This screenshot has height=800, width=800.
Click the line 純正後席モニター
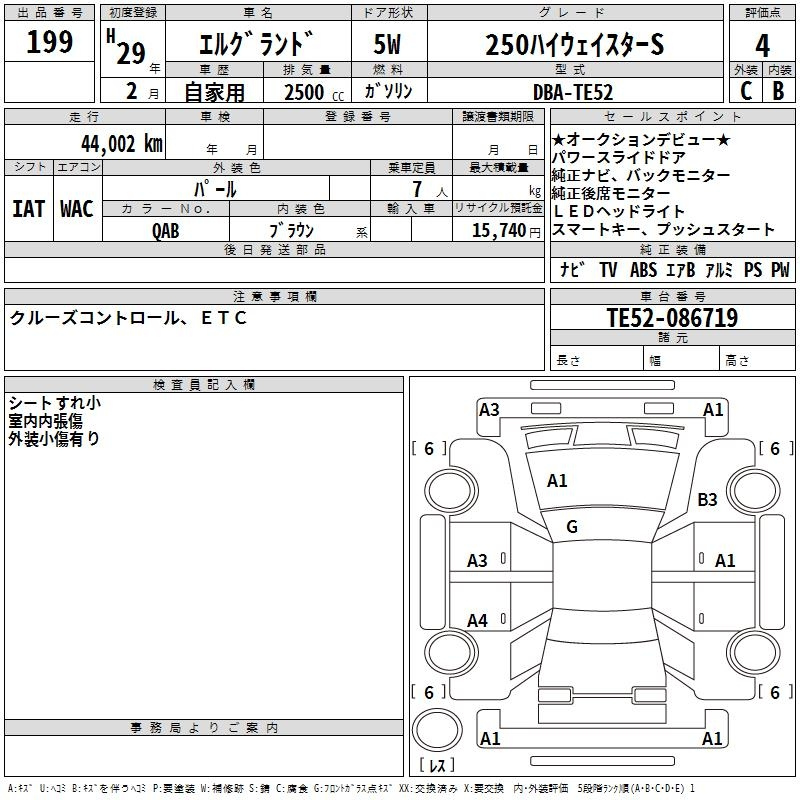click(611, 193)
